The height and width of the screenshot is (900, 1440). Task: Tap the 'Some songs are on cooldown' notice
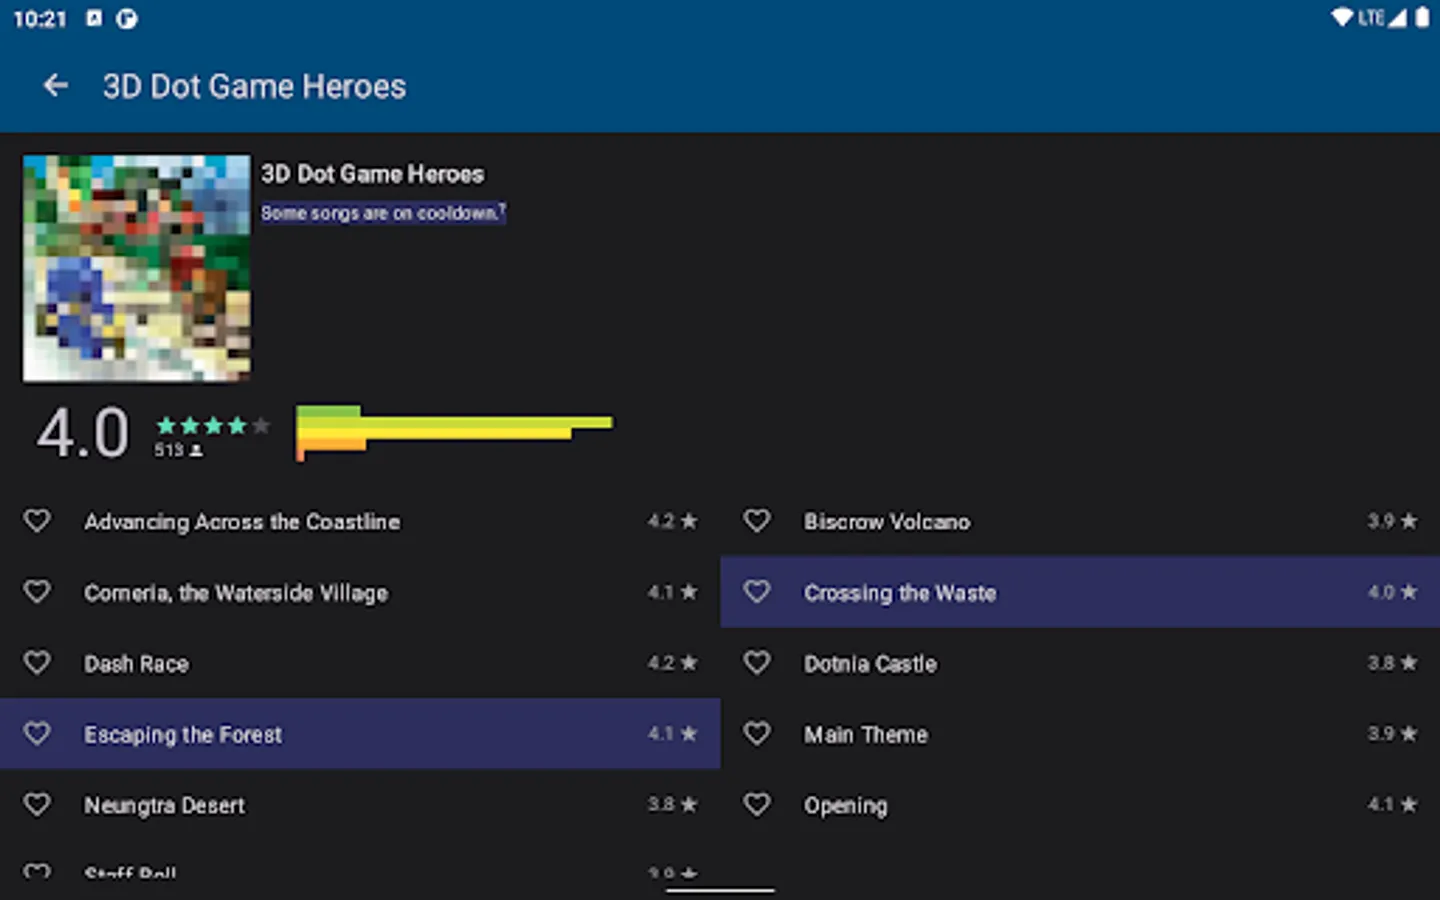point(383,213)
